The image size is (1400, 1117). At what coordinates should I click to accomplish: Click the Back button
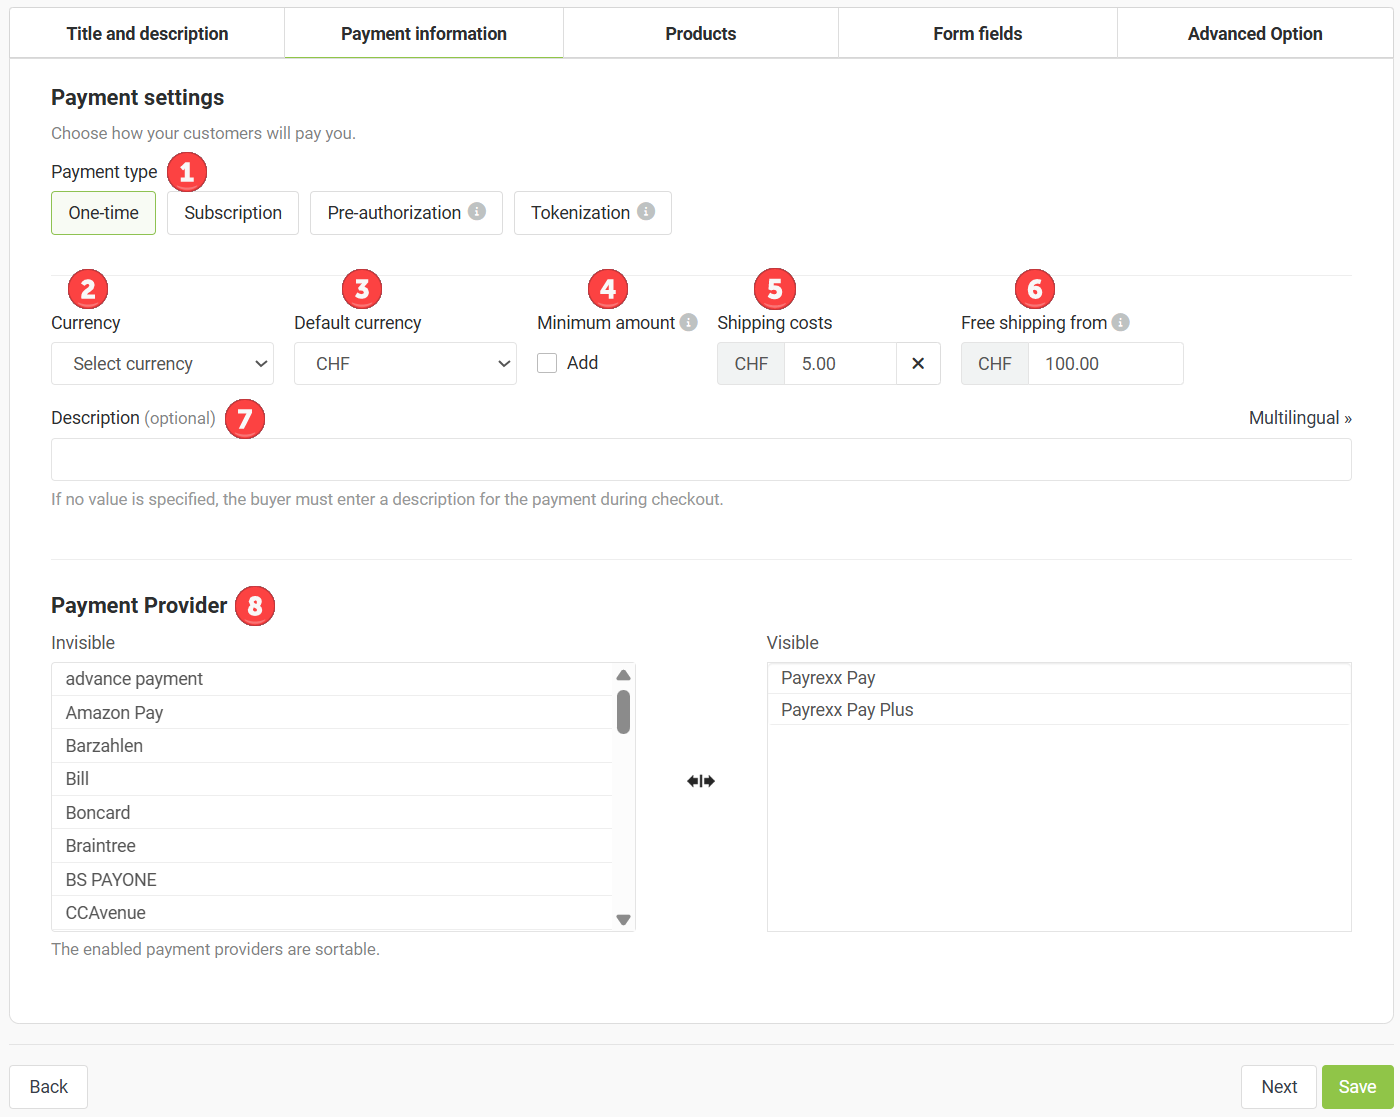pyautogui.click(x=49, y=1087)
